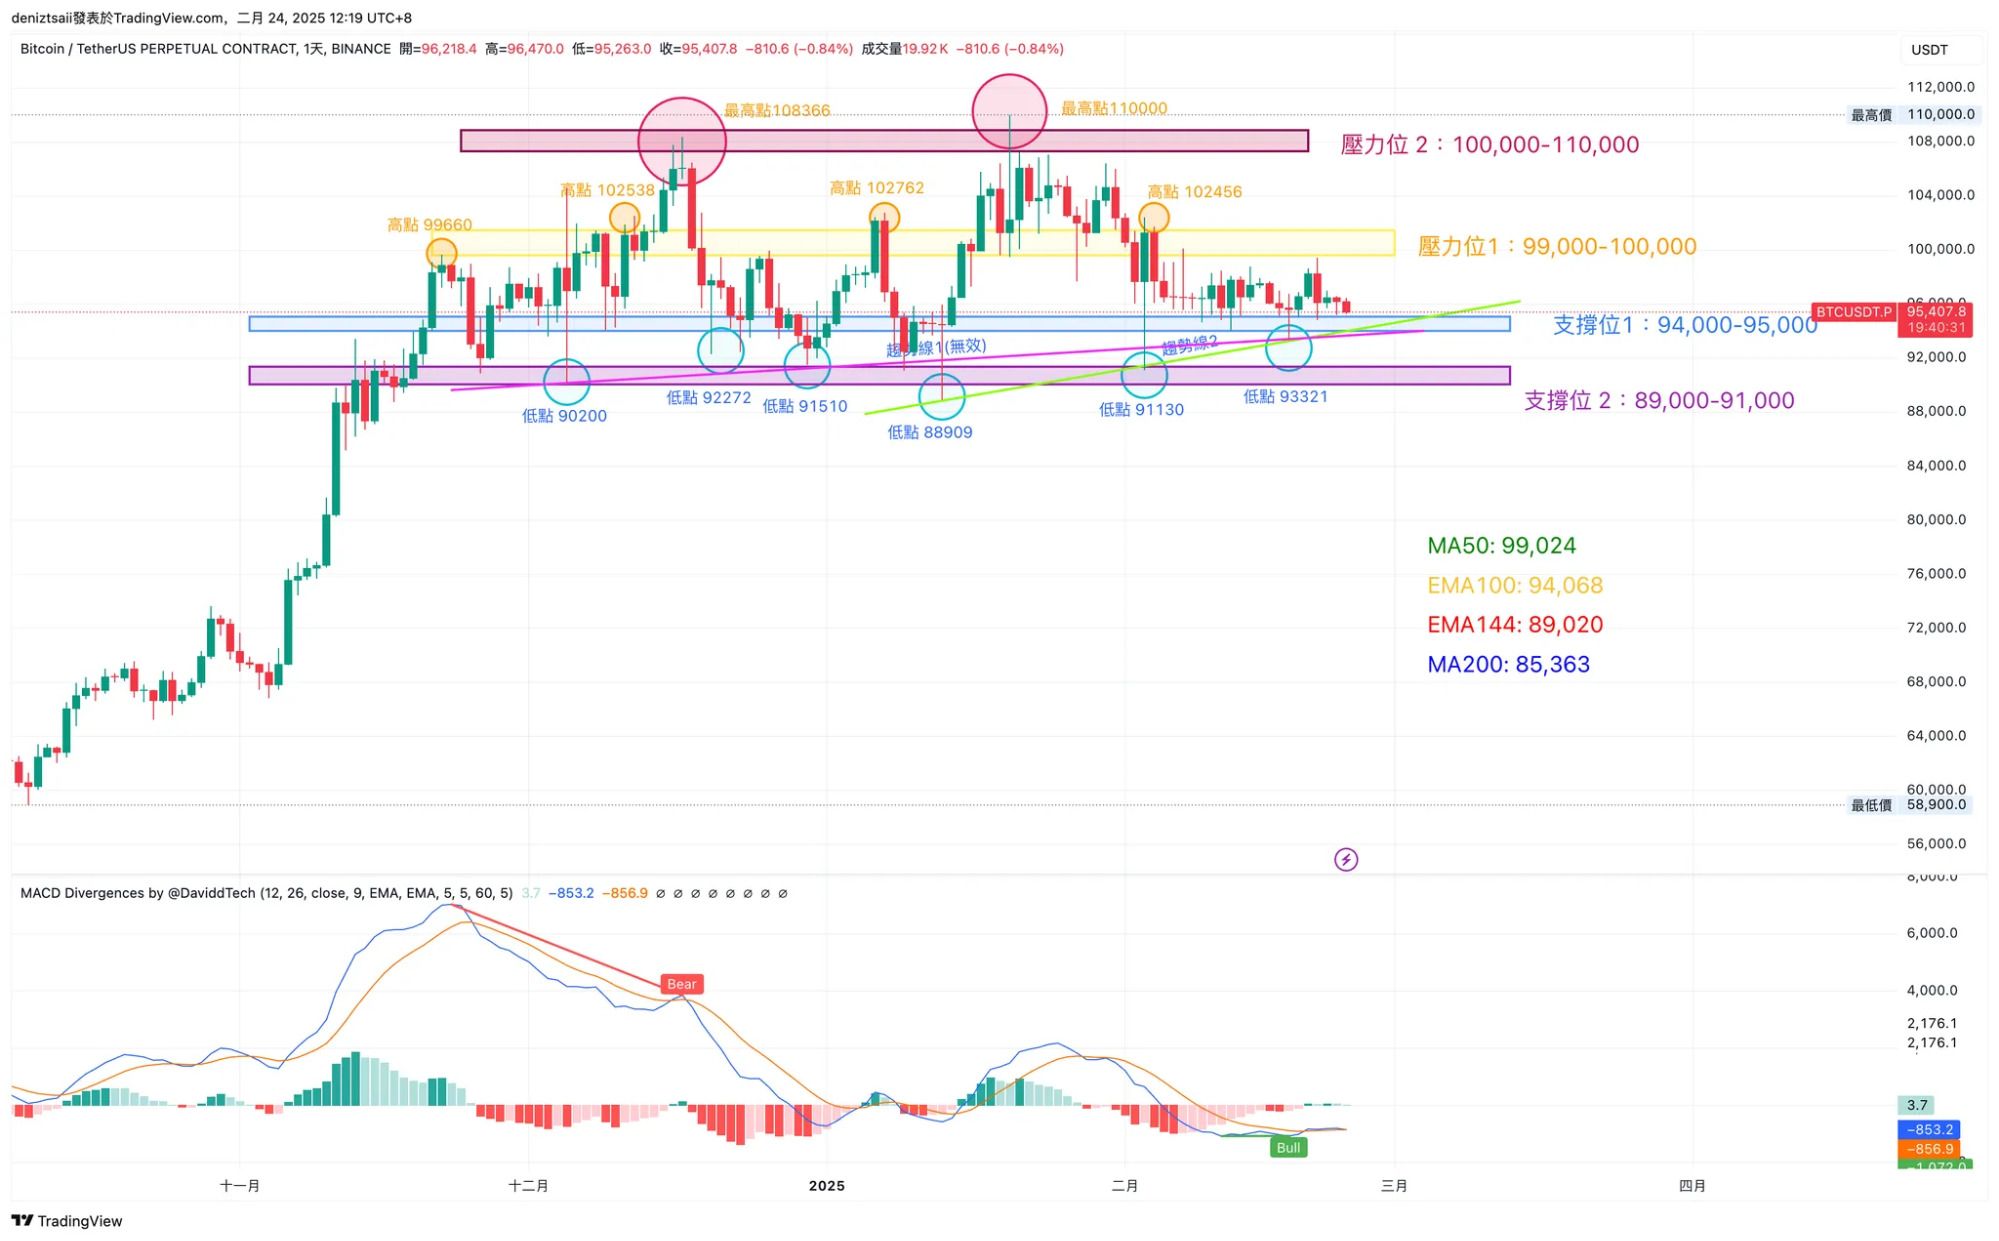Image resolution: width=1999 pixels, height=1241 pixels.
Task: Click the 三月 label on time axis
Action: pyautogui.click(x=1393, y=1186)
